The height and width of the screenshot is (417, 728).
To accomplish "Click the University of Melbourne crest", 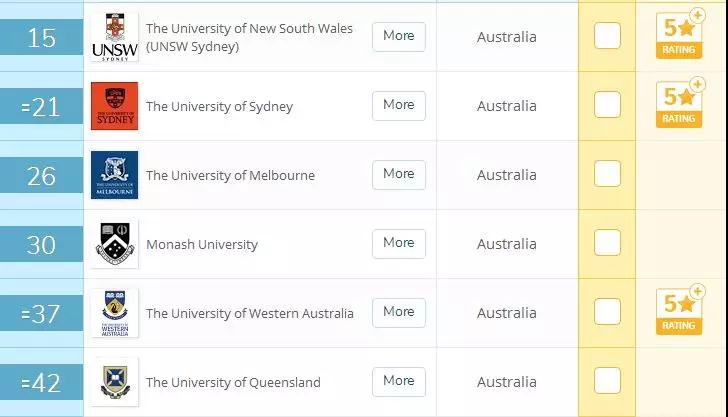I will coord(114,175).
